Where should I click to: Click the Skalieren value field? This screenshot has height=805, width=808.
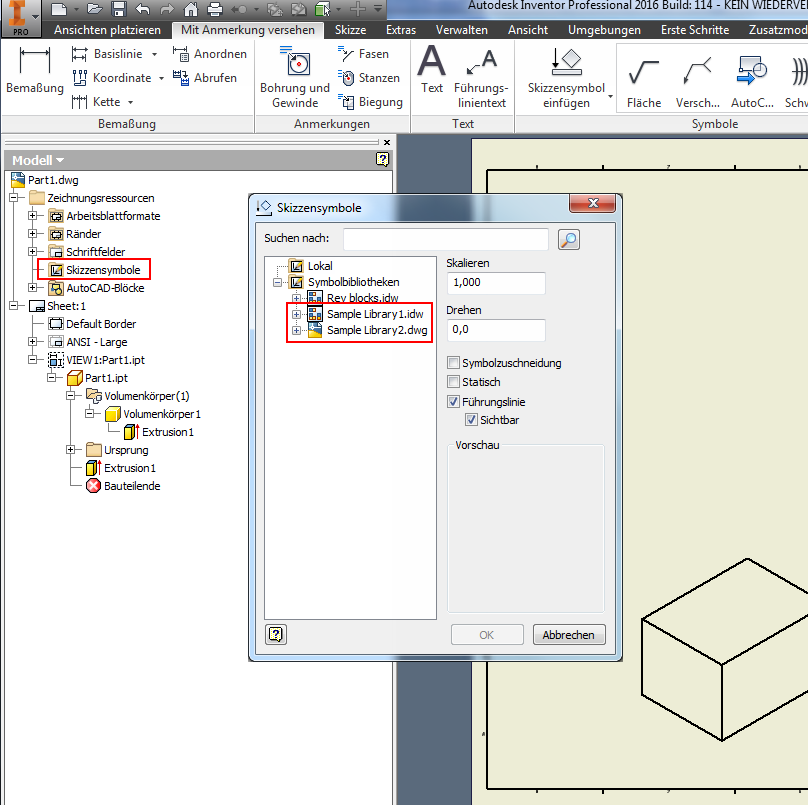[496, 283]
